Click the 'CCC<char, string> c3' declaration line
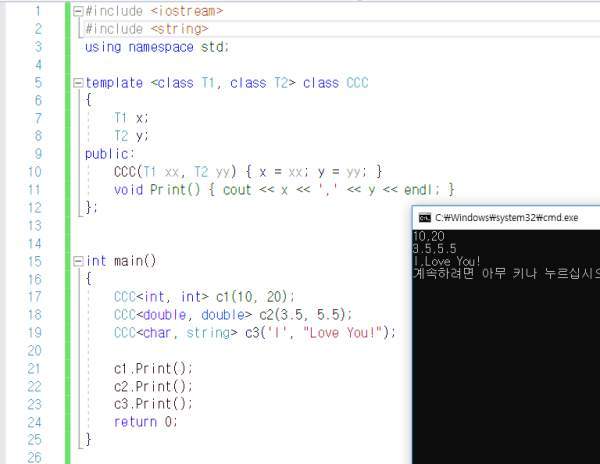Image resolution: width=600 pixels, height=464 pixels. 255,333
